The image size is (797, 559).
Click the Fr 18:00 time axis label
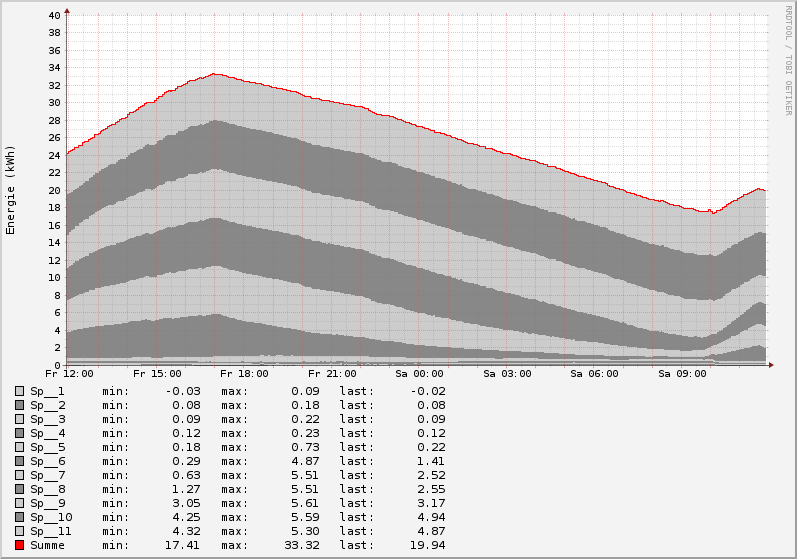click(x=244, y=374)
